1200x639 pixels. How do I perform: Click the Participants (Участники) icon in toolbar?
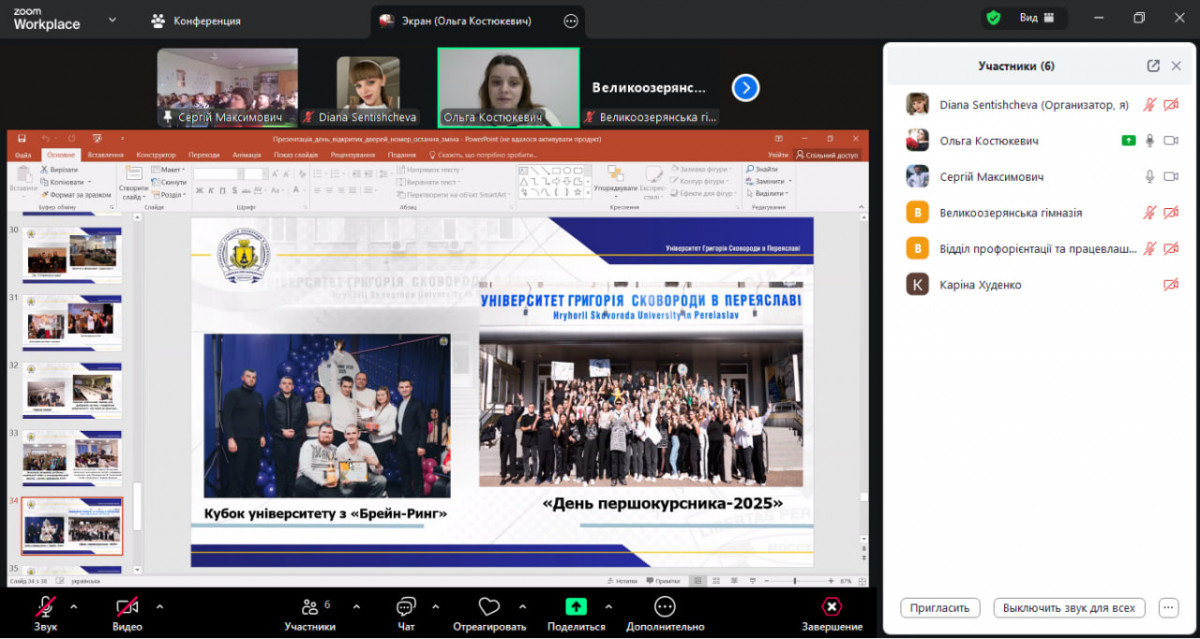pos(309,606)
